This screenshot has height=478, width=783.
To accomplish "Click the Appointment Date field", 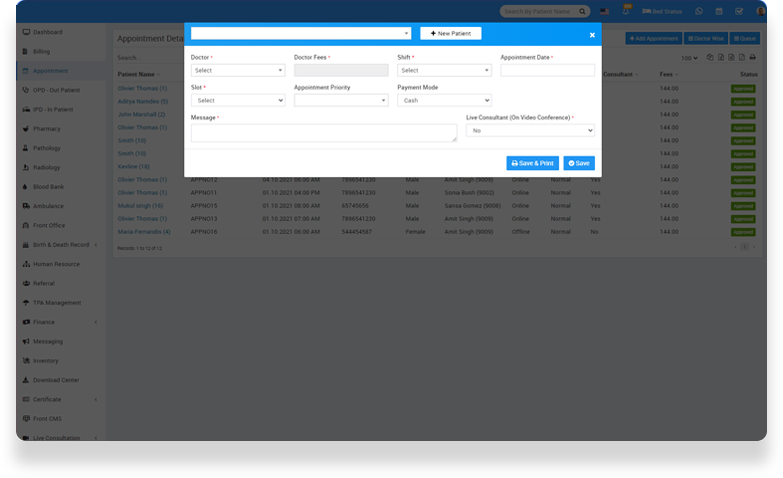I will [547, 70].
